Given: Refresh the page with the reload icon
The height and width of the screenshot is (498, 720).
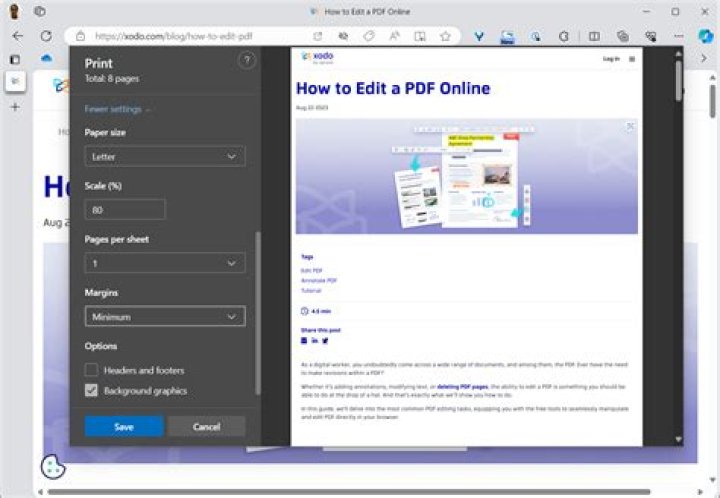Looking at the screenshot, I should coord(46,36).
